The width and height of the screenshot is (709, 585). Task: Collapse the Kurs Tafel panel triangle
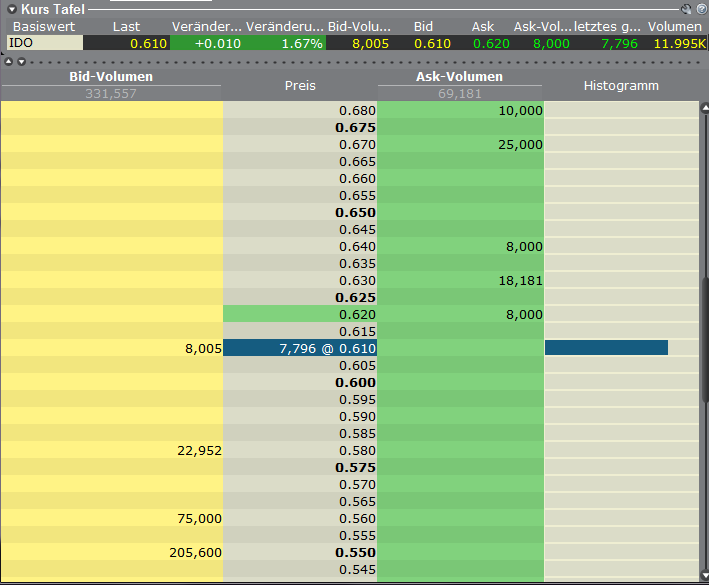click(12, 9)
